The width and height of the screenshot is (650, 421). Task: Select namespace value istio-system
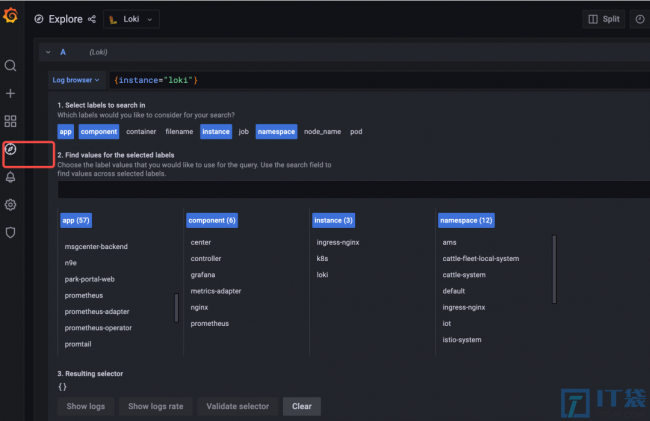(462, 340)
